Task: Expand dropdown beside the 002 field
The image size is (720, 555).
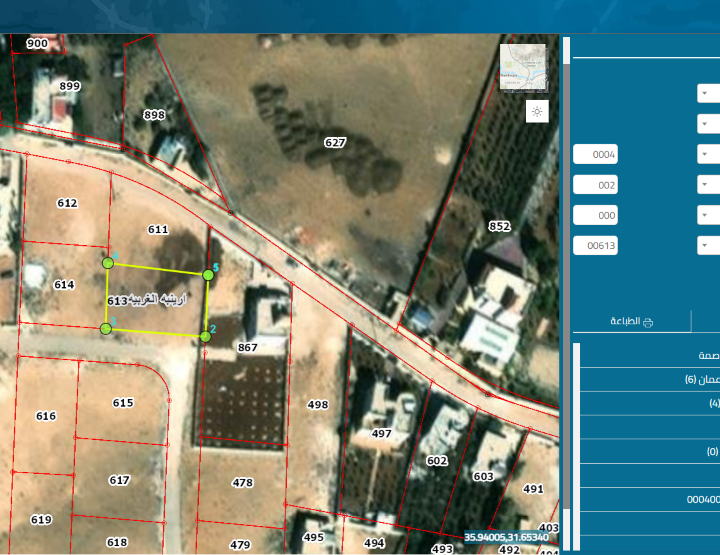Action: pyautogui.click(x=707, y=185)
